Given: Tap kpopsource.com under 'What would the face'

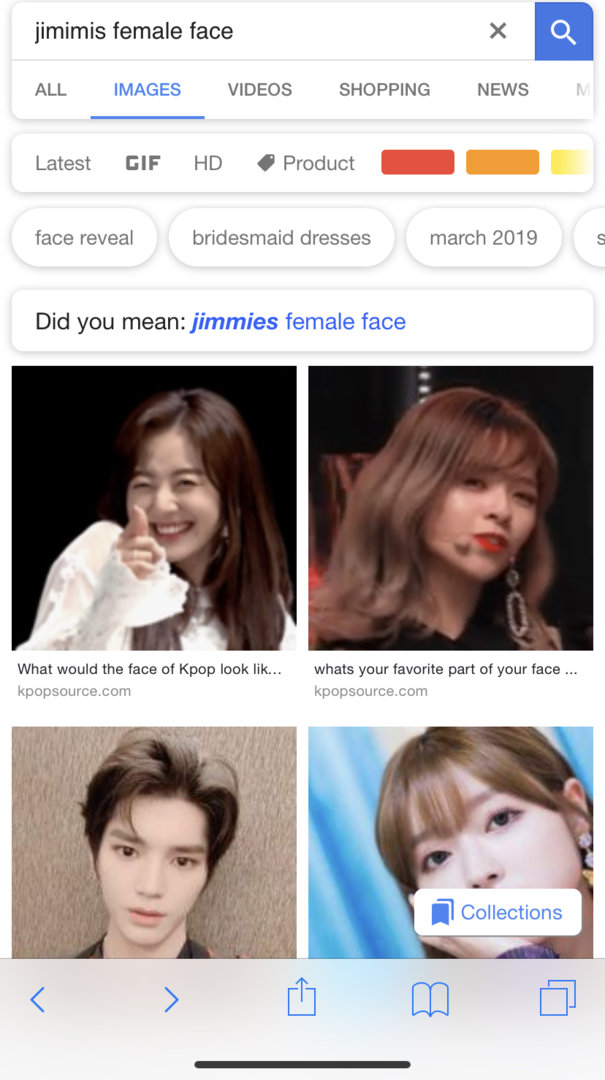Looking at the screenshot, I should (74, 691).
